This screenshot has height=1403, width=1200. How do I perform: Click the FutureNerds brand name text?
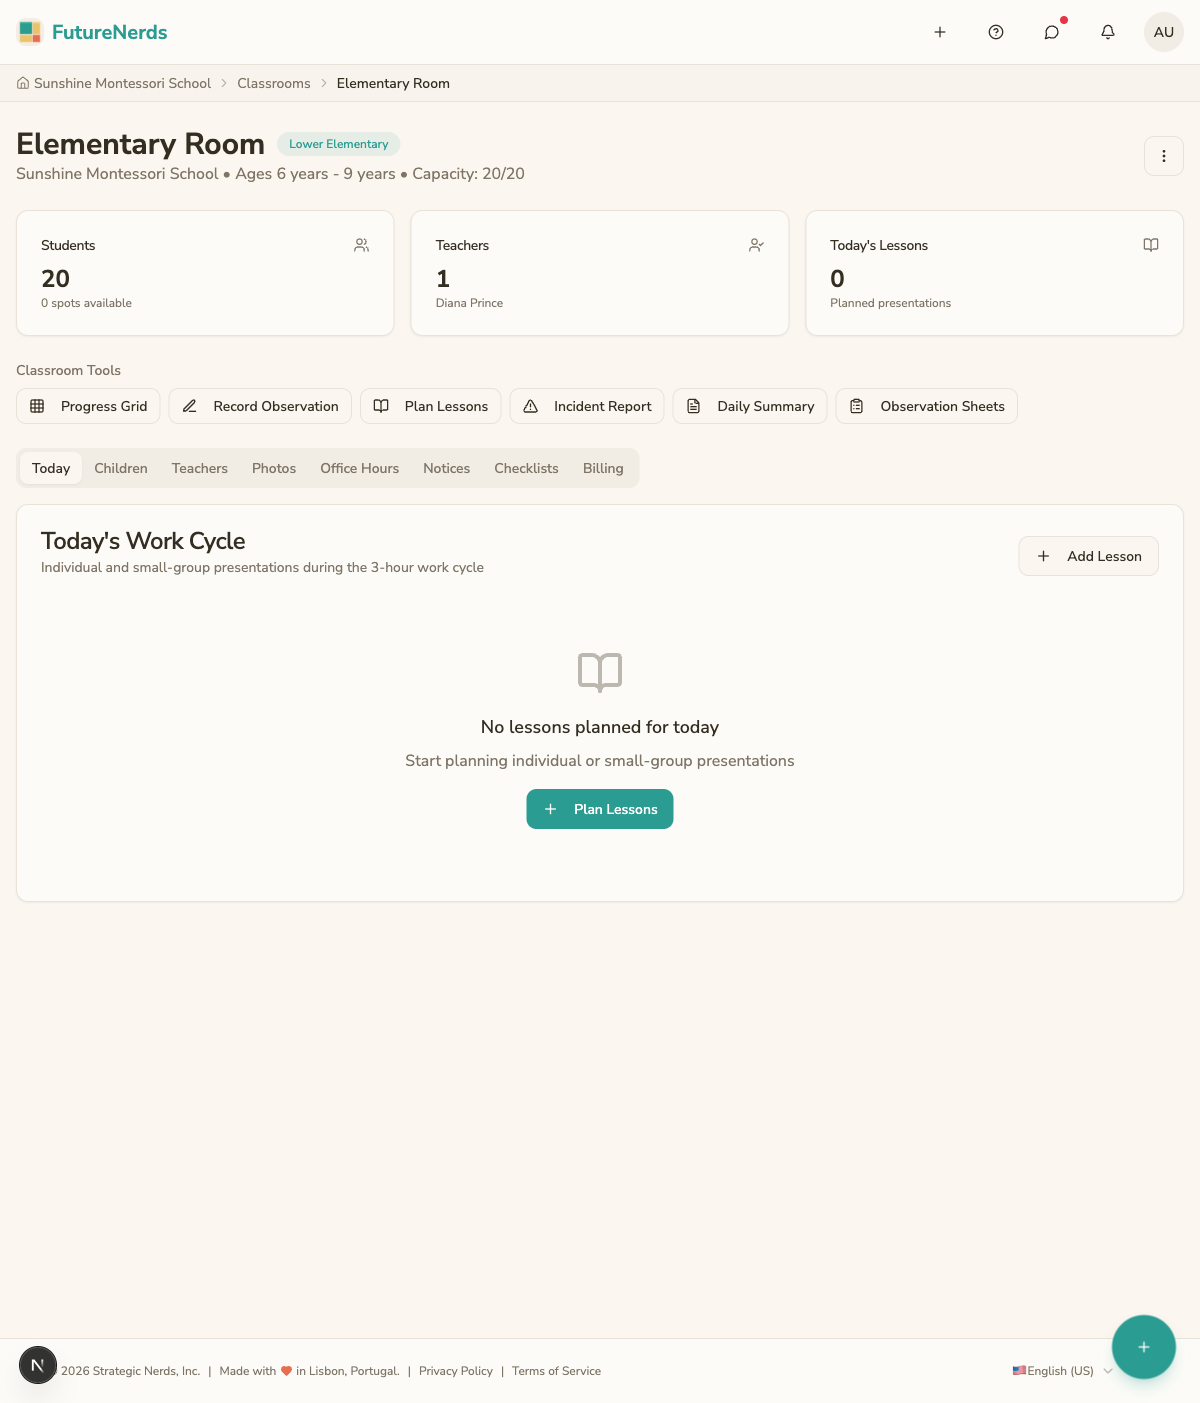tap(110, 32)
